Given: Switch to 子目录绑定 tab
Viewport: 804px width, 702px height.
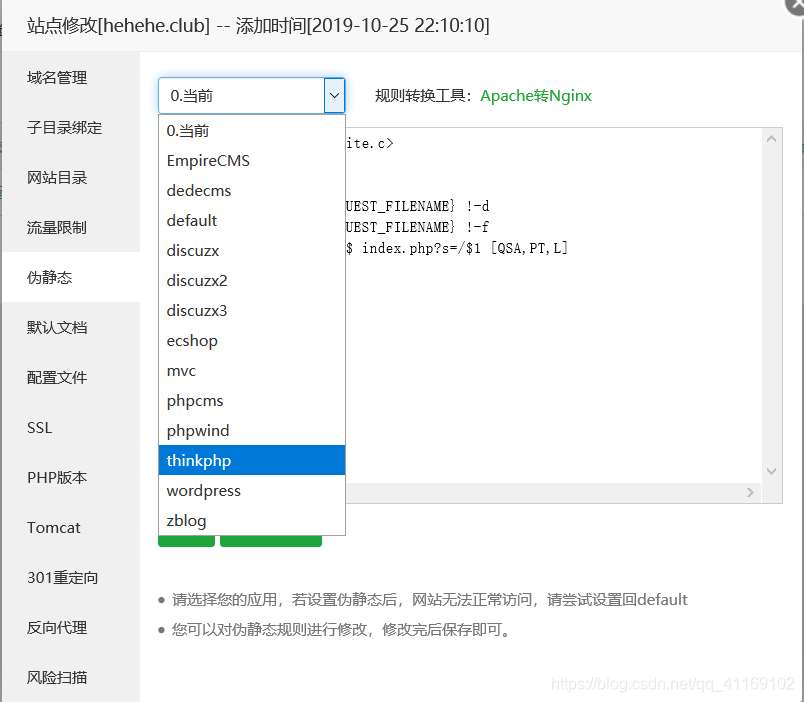Looking at the screenshot, I should pos(71,127).
